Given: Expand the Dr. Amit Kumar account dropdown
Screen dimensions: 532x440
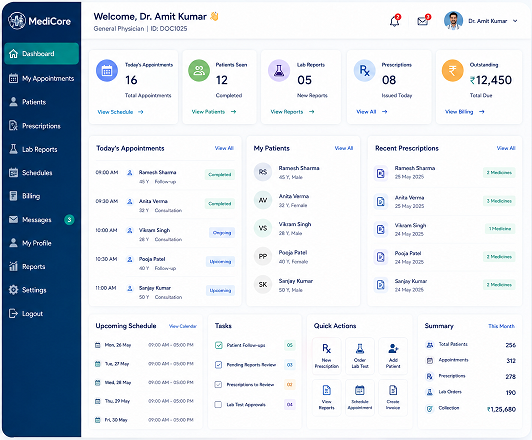Looking at the screenshot, I should pyautogui.click(x=515, y=21).
